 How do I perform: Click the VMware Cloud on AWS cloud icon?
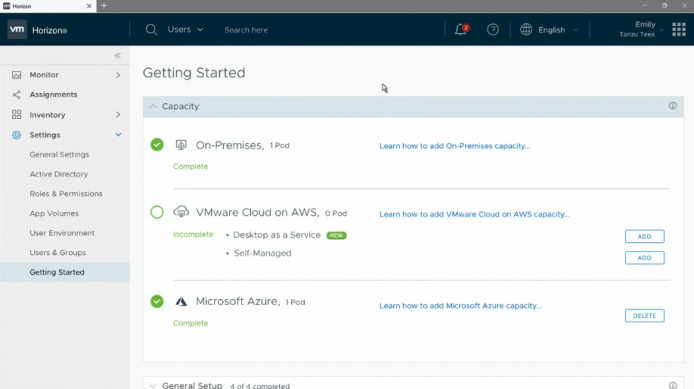click(181, 212)
